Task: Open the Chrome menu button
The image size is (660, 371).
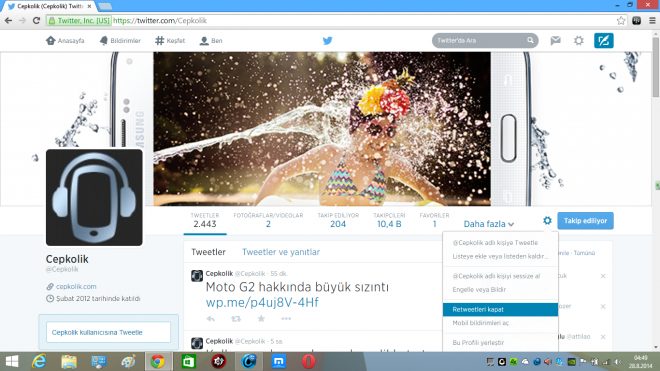Action: point(652,20)
